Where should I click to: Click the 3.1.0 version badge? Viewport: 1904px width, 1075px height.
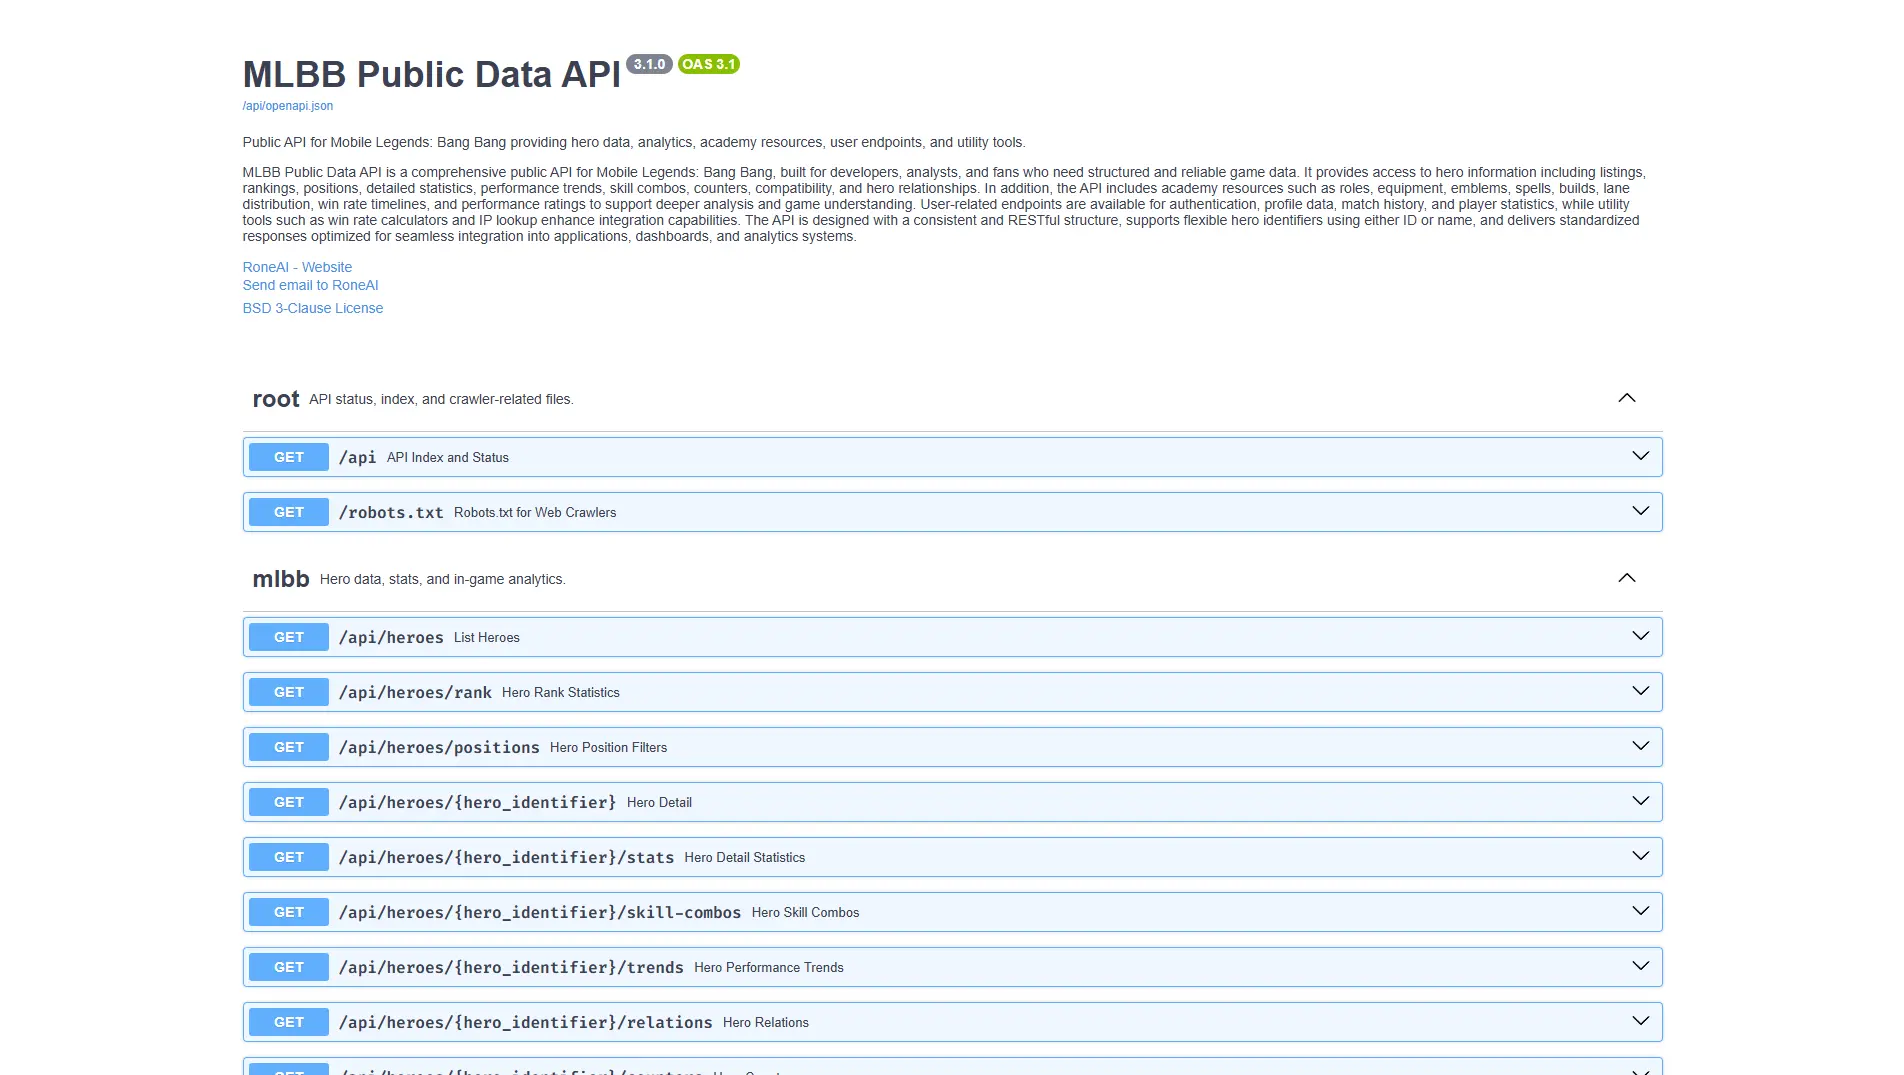(649, 64)
